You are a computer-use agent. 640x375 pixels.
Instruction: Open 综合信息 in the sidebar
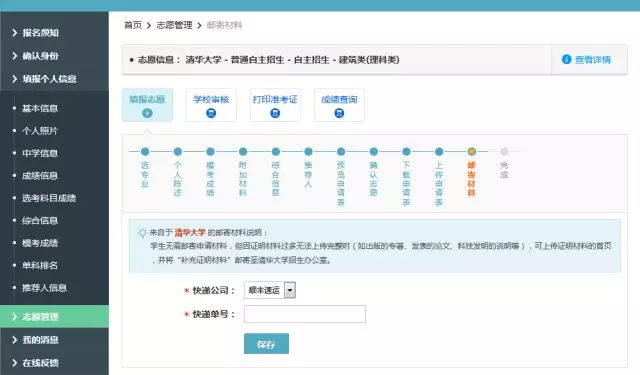tap(40, 221)
